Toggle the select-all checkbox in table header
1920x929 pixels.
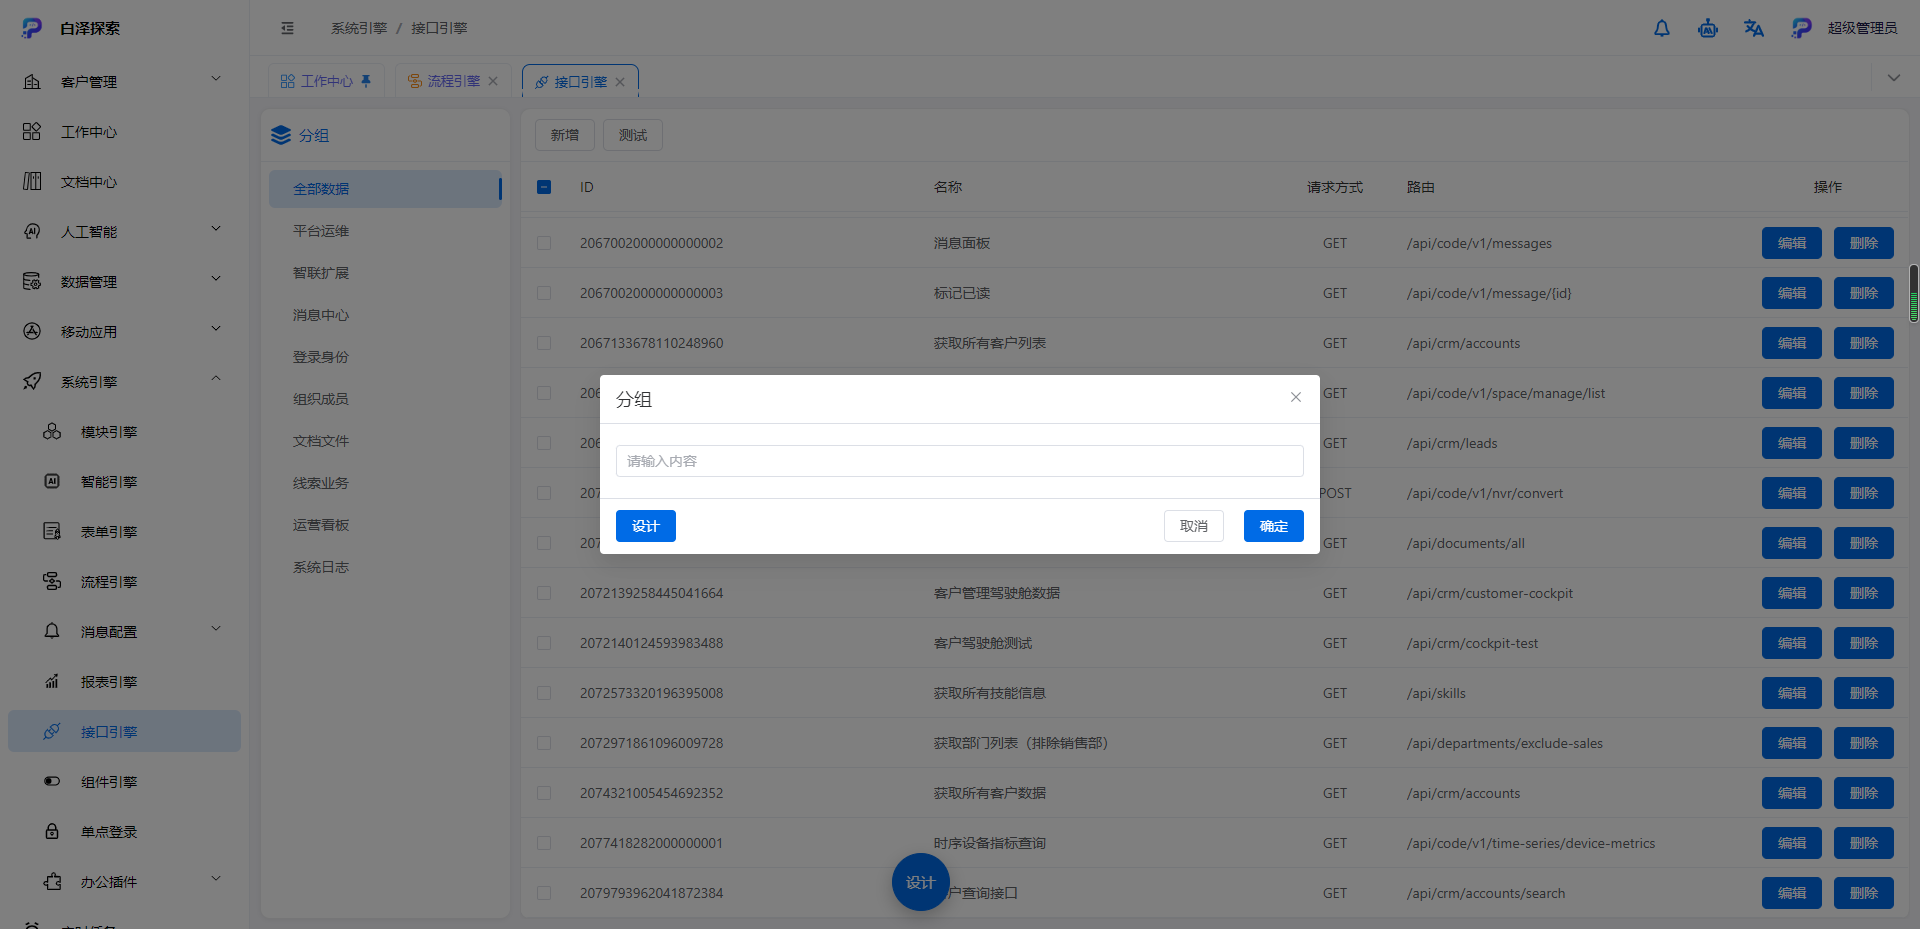pos(544,187)
